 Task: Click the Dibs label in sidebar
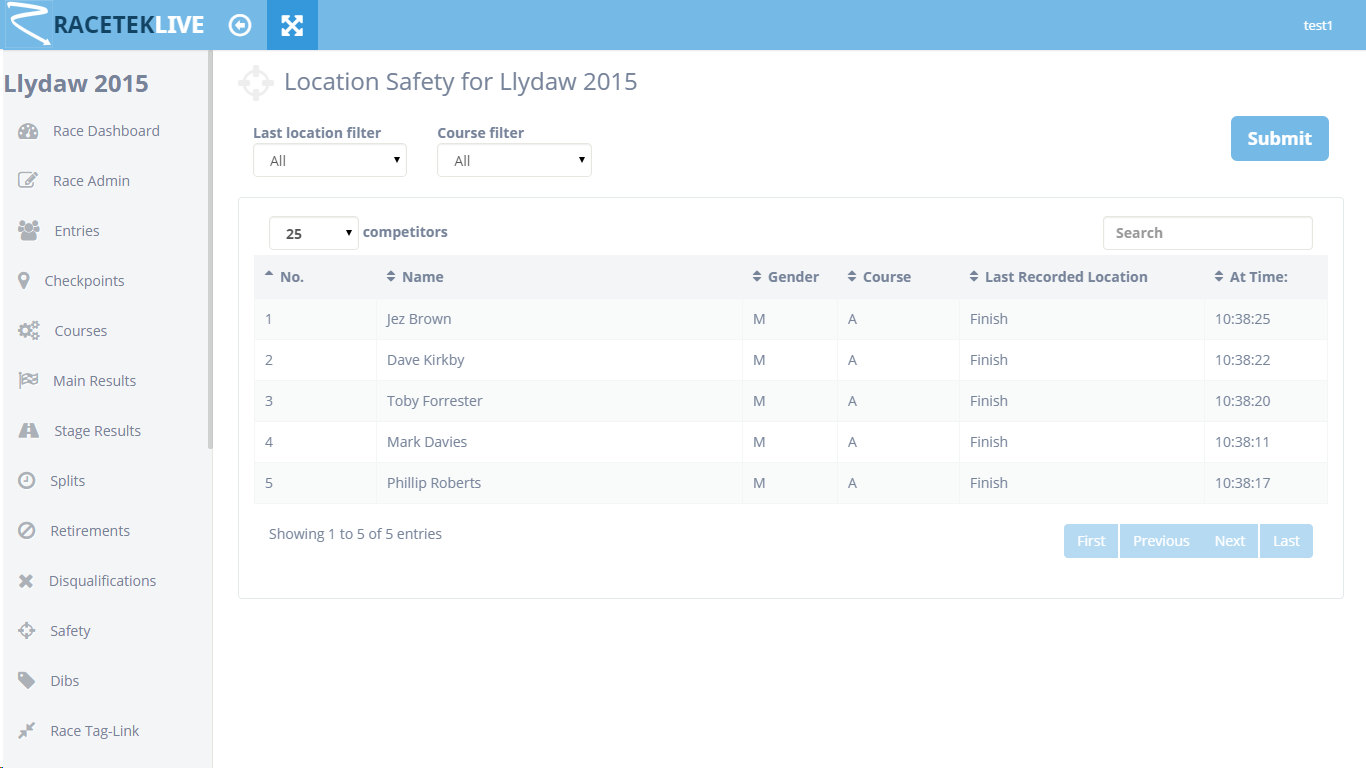(x=65, y=681)
